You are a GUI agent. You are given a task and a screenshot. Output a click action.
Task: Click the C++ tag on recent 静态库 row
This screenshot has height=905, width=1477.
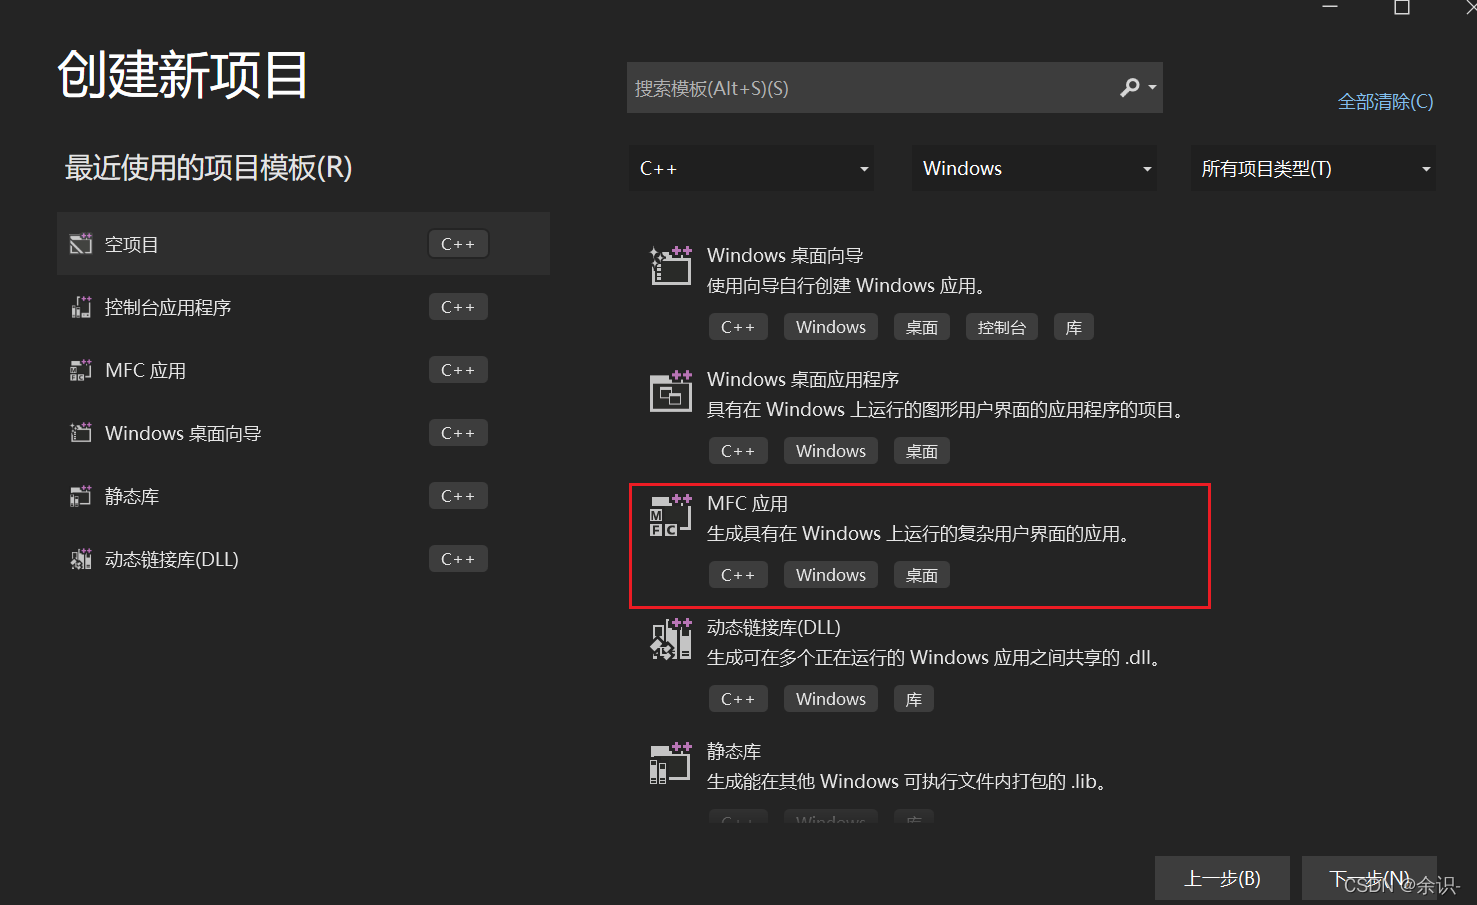click(x=458, y=496)
